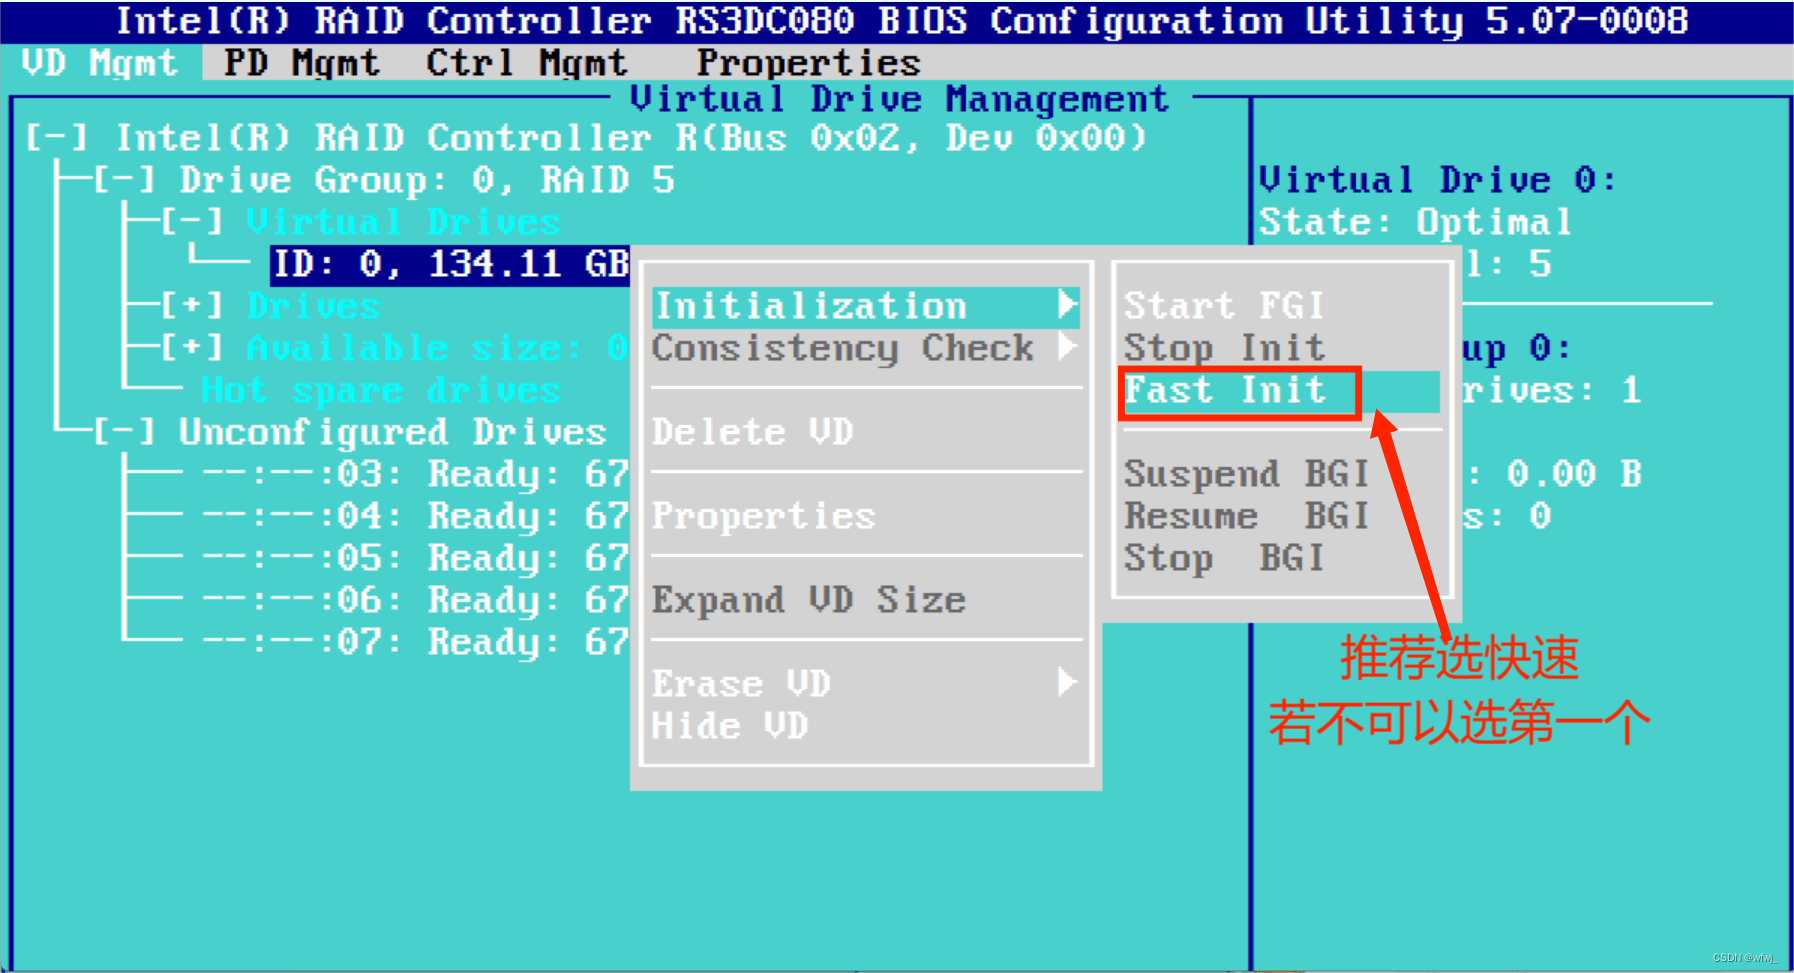Screen dimensions: 1794x973
Task: Select Suspend BGI in submenu
Action: click(x=1246, y=474)
